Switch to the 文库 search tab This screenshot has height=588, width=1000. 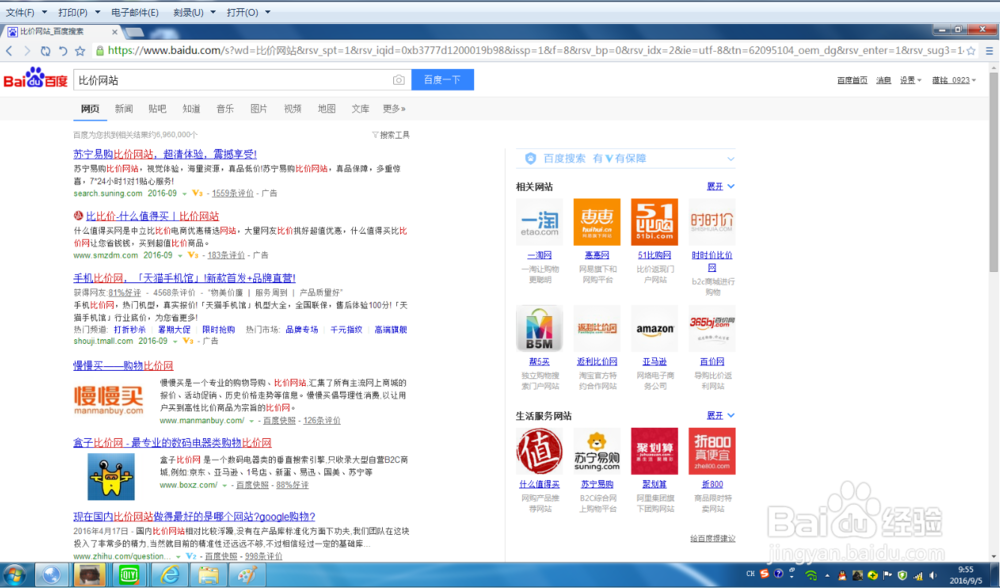360,108
